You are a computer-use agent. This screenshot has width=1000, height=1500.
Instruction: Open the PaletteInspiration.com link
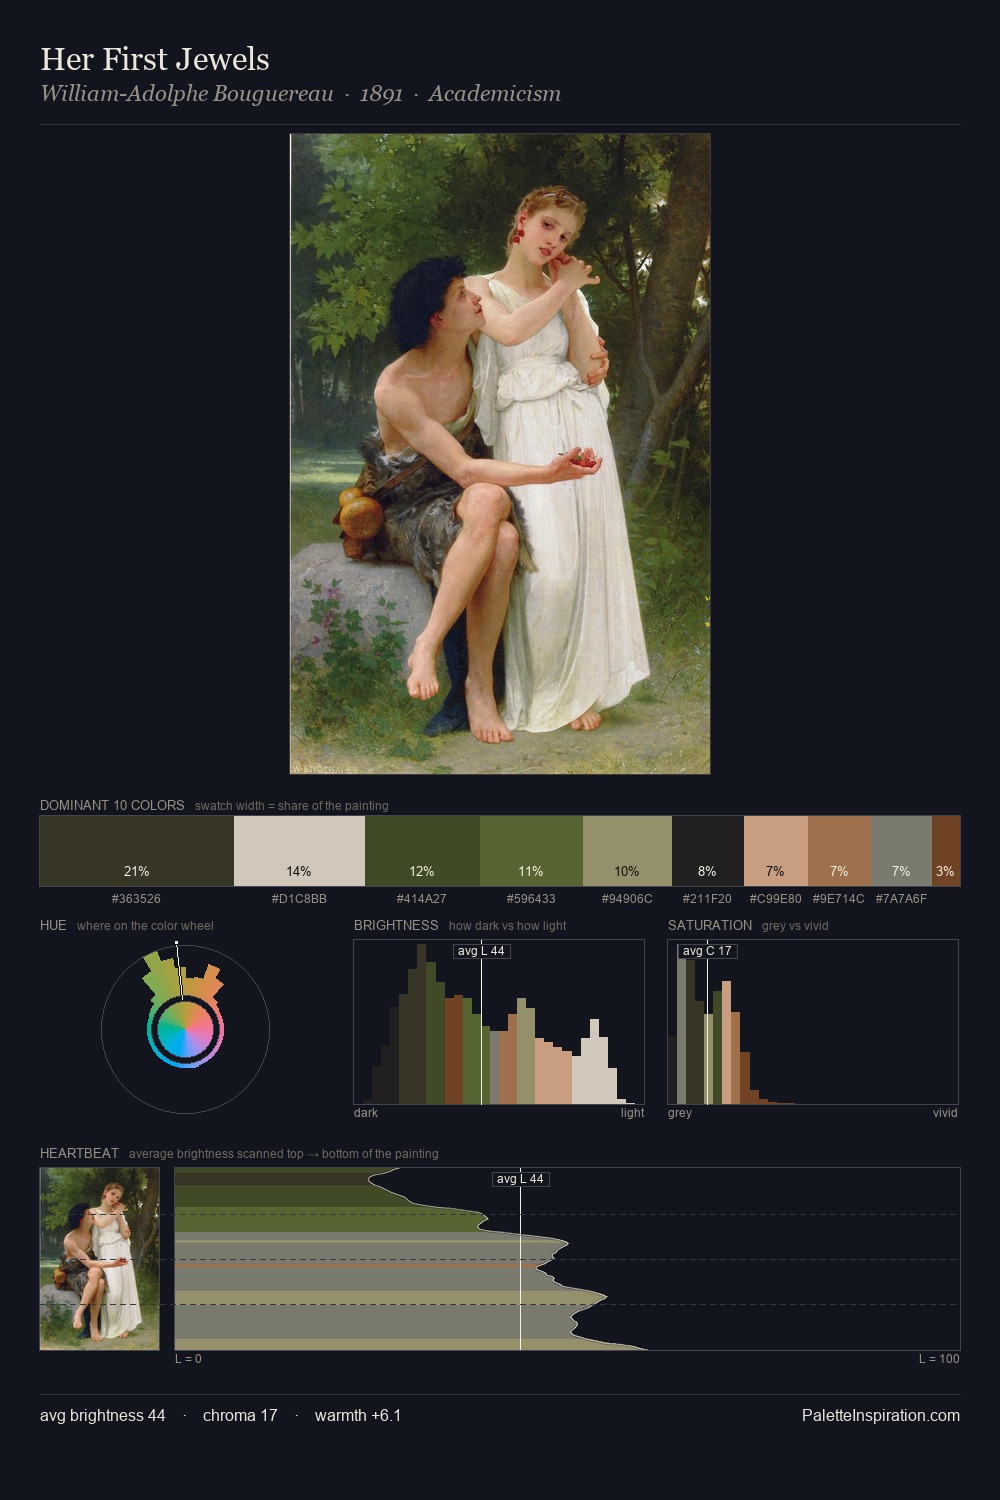881,1415
